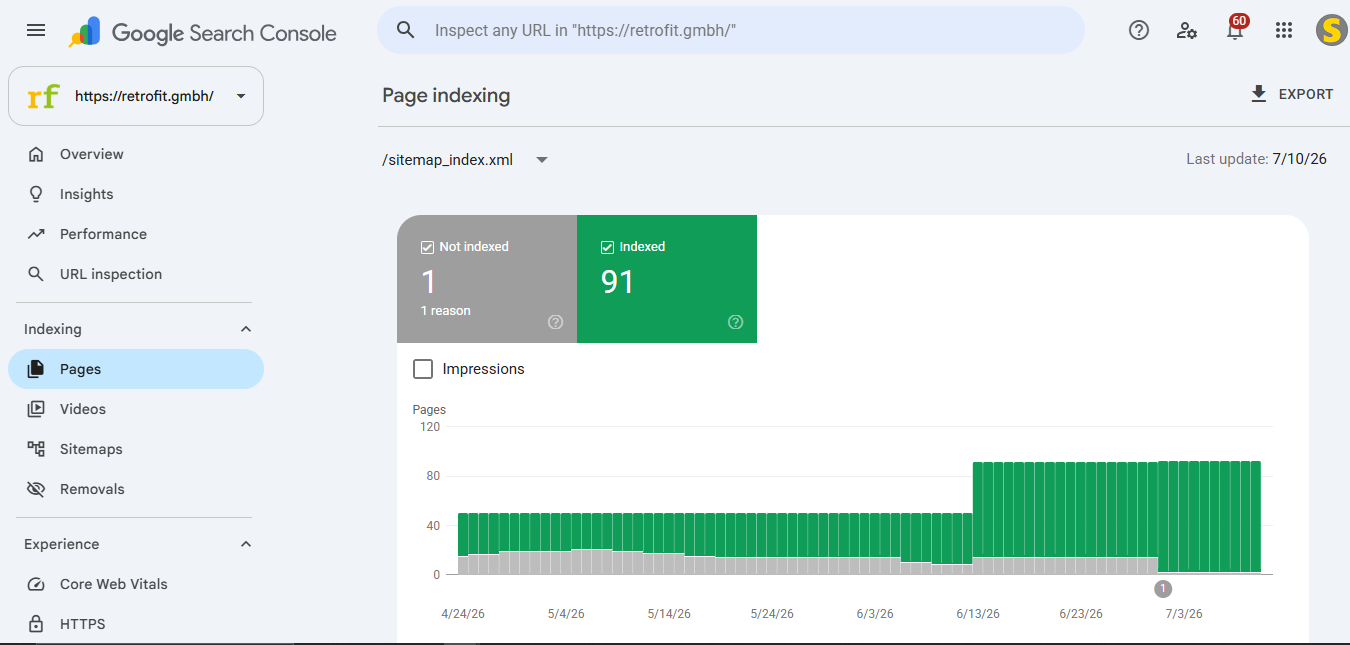Select the Not indexed card showing 1
The width and height of the screenshot is (1350, 645).
point(487,279)
